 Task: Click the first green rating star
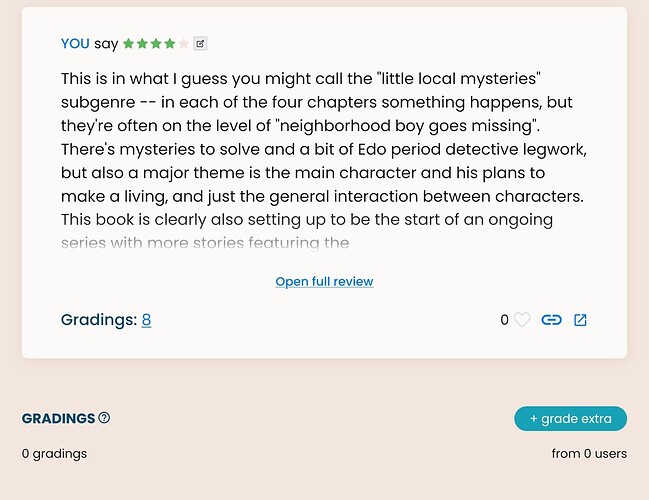tap(129, 44)
